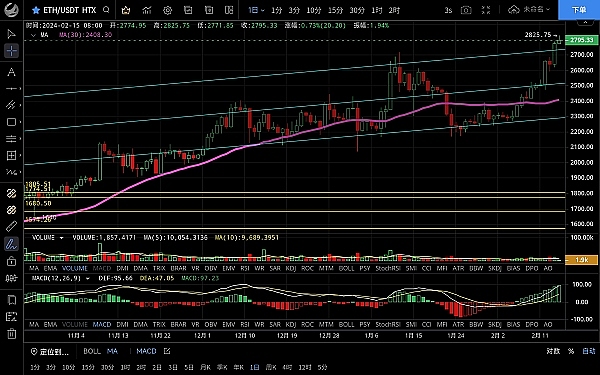Screen dimensions: 600x375
Task: Take a chart snapshot with camera icon
Action: (x=466, y=10)
